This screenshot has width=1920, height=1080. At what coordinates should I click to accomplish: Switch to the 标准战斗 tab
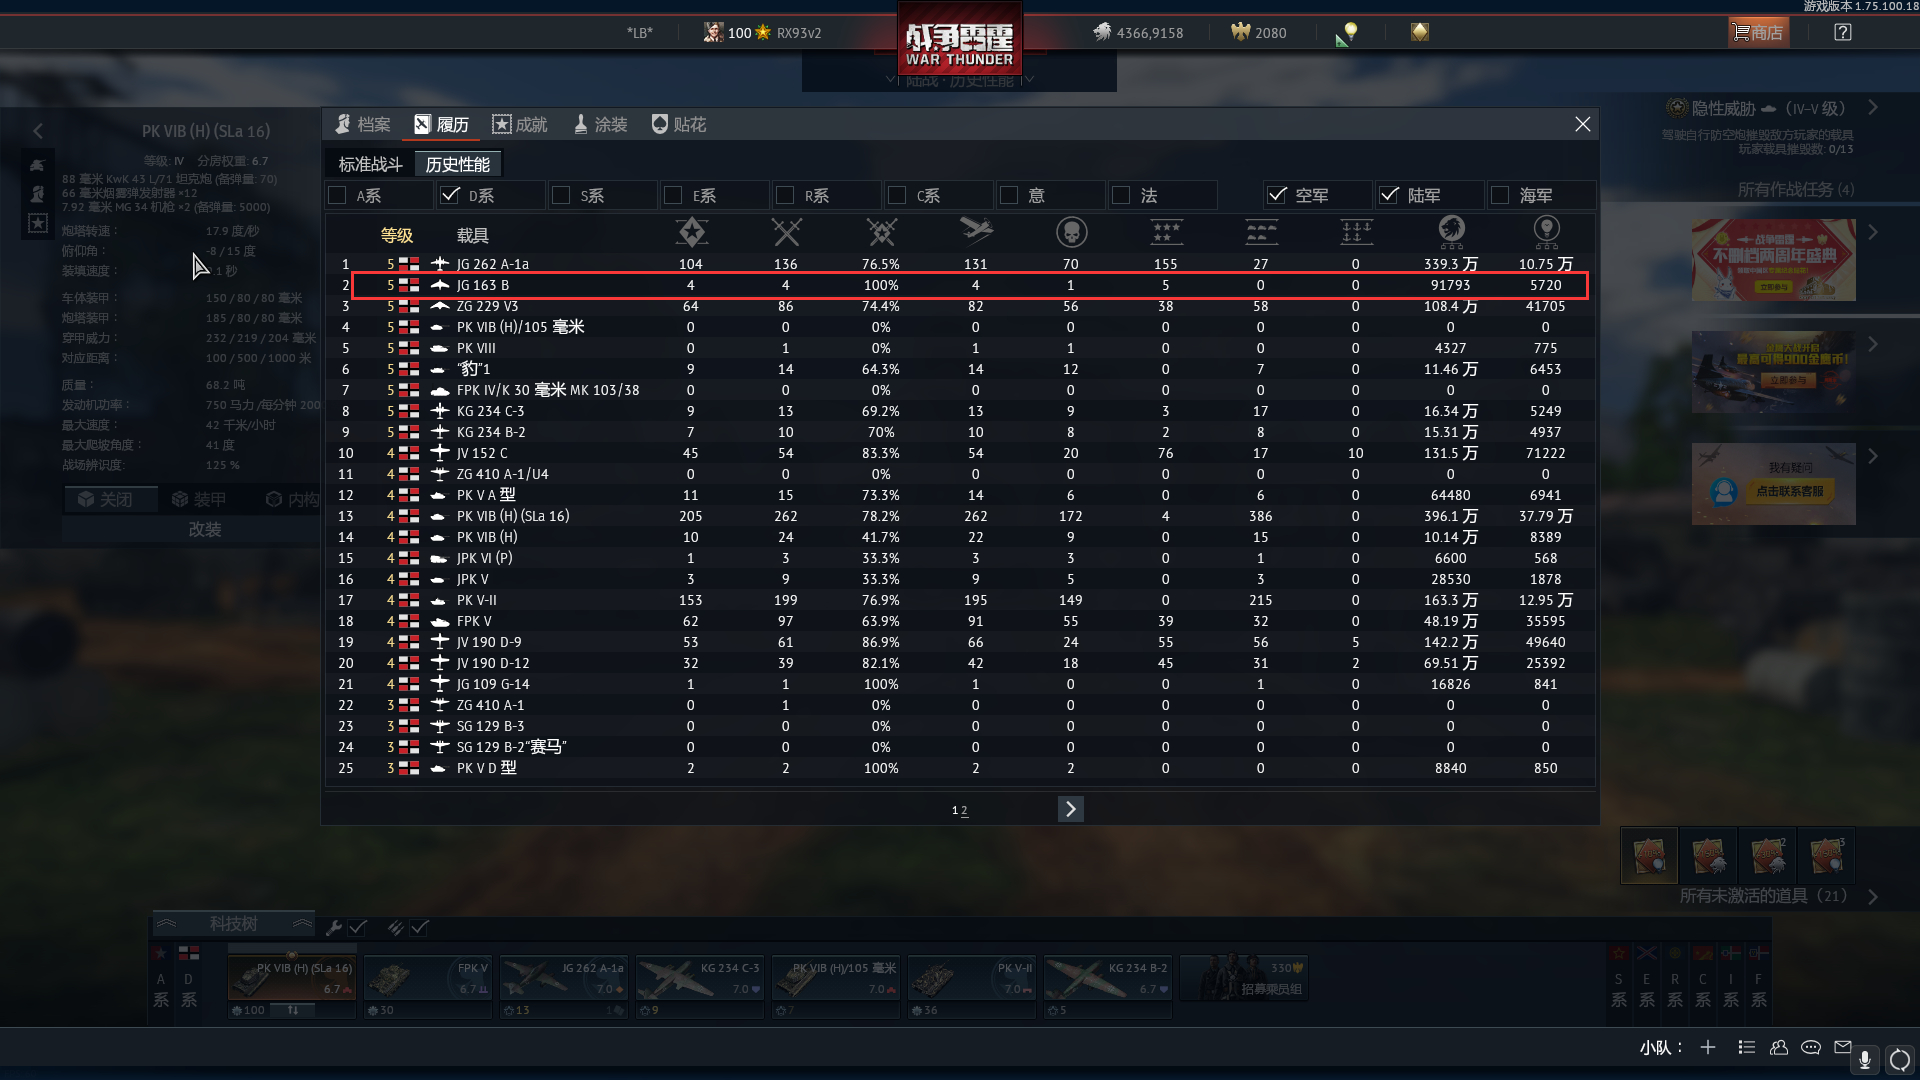click(x=370, y=164)
